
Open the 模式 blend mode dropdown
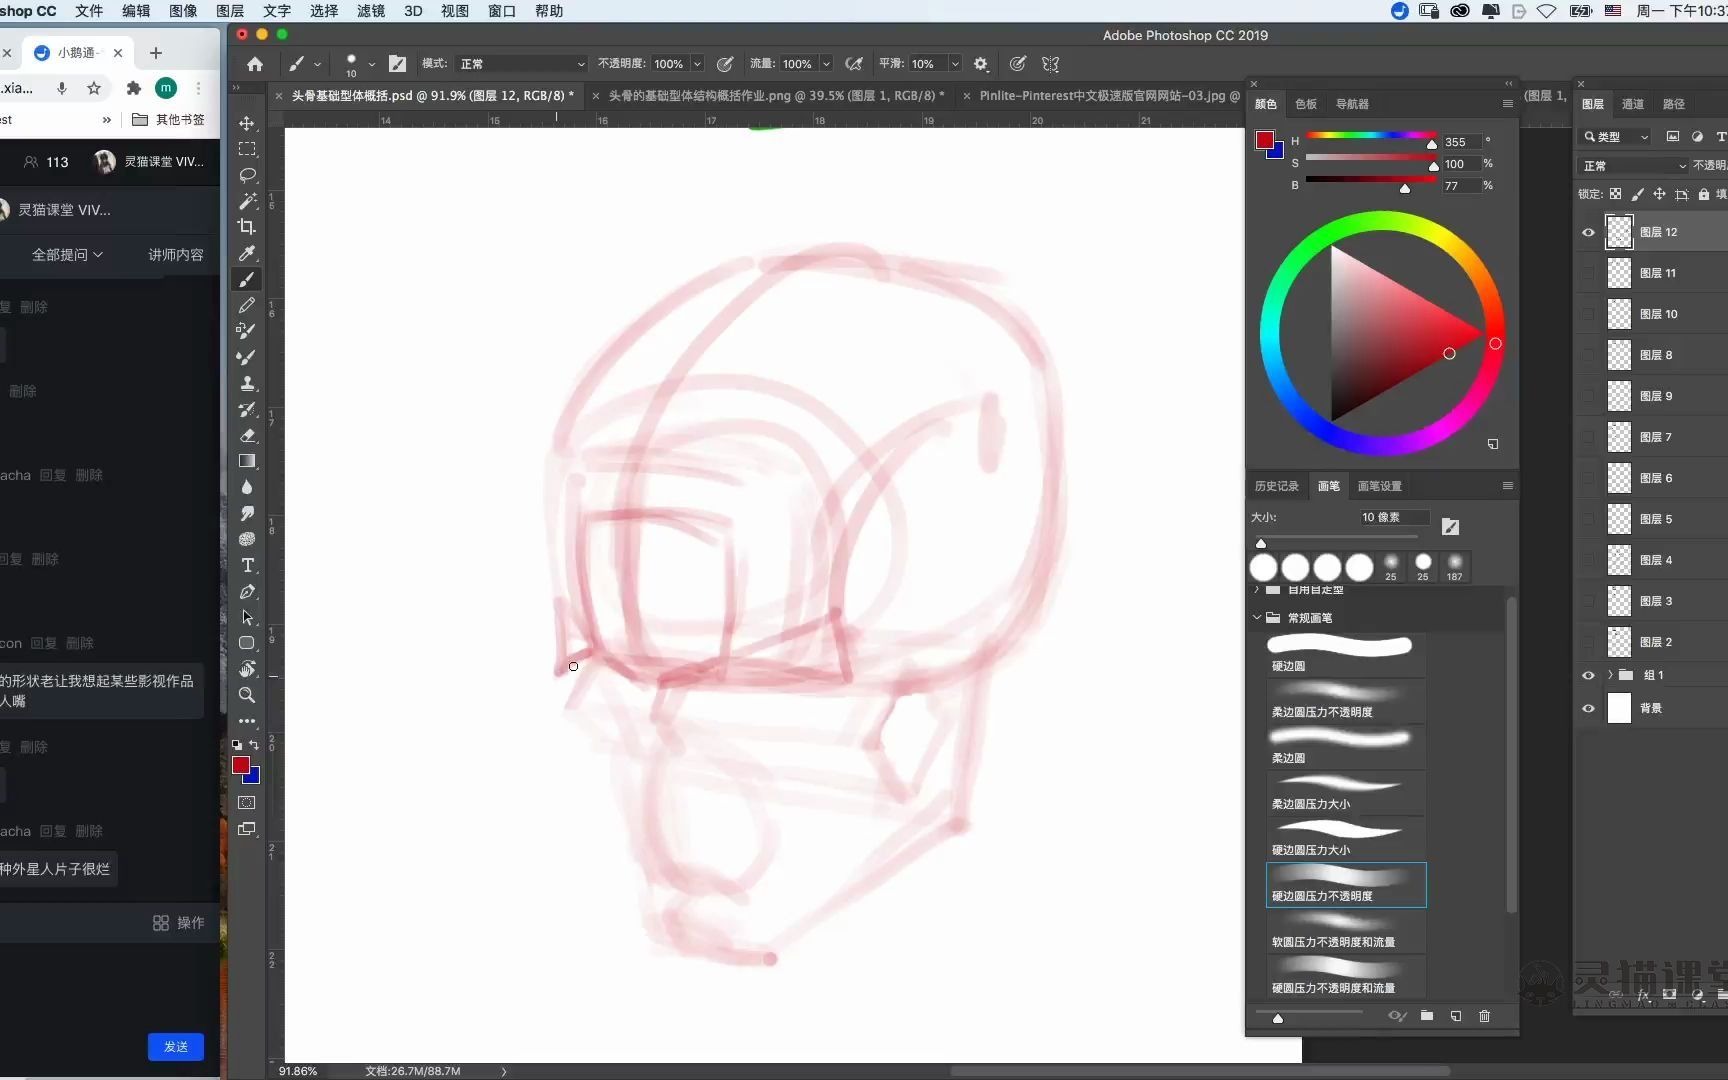(x=521, y=64)
